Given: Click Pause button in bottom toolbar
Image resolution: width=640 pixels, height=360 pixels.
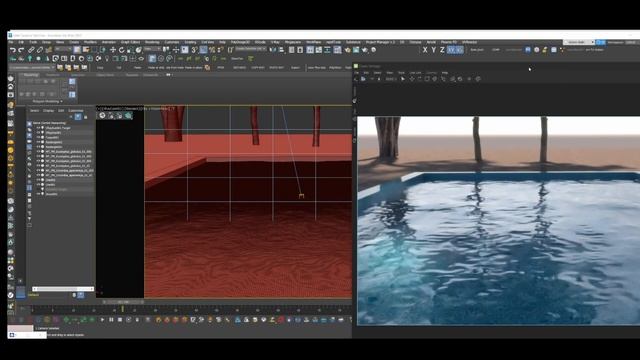Looking at the screenshot, I should [x=111, y=320].
